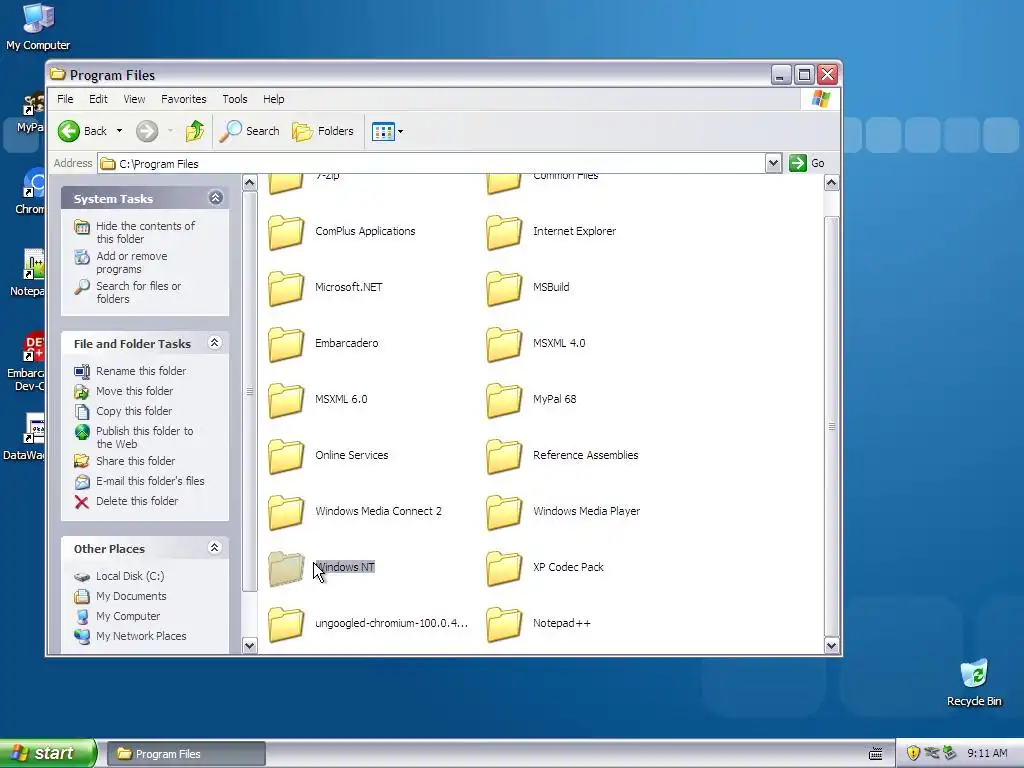1024x768 pixels.
Task: Click Move this folder task
Action: pyautogui.click(x=135, y=391)
